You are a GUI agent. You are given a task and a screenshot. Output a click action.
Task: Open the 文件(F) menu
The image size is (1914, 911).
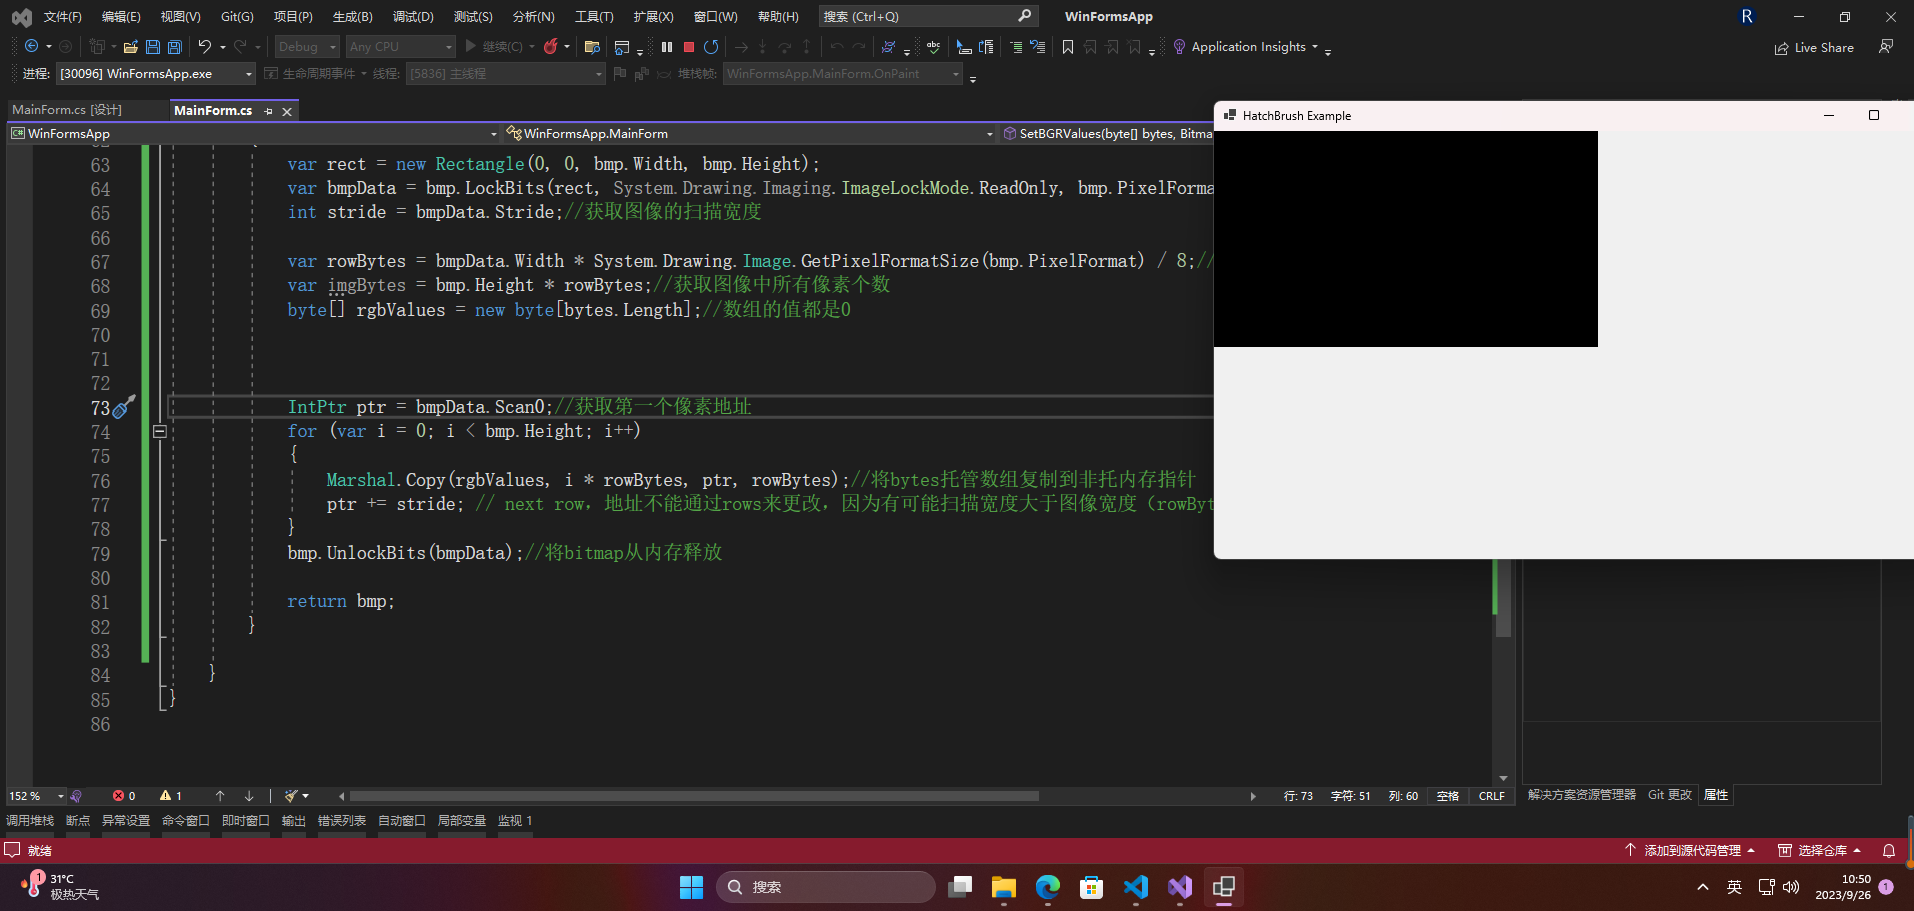(x=63, y=17)
